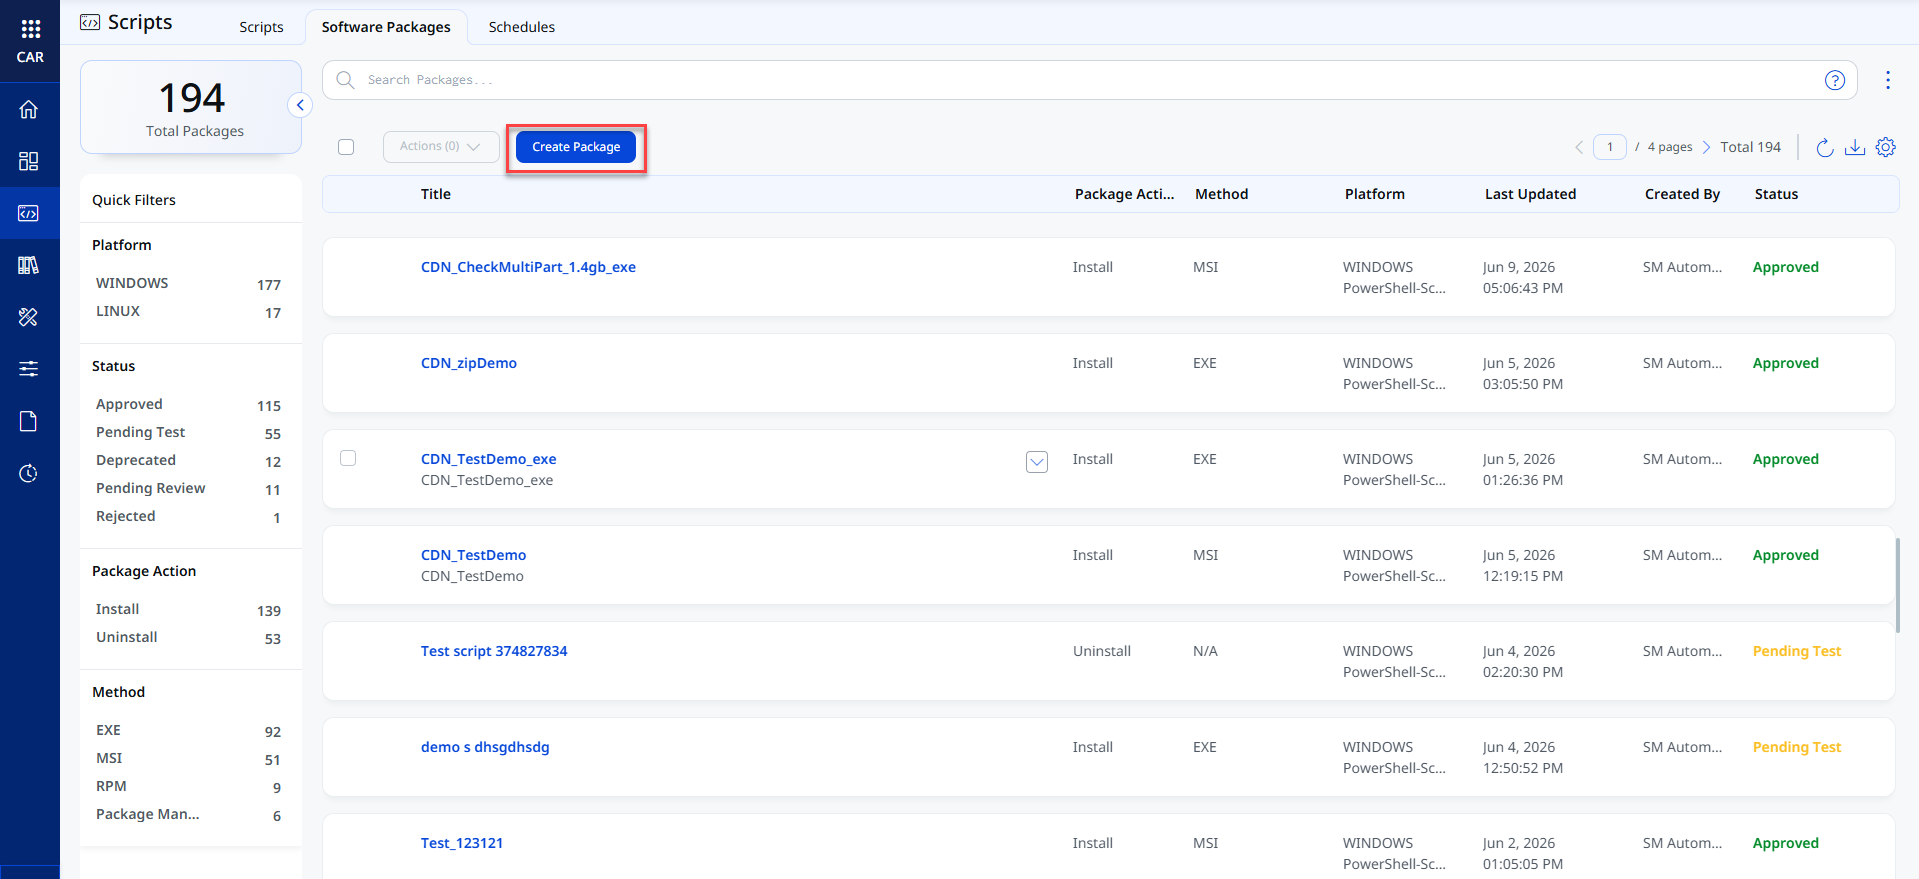Switch to the Scripts tab
This screenshot has height=879, width=1919.
click(x=261, y=27)
